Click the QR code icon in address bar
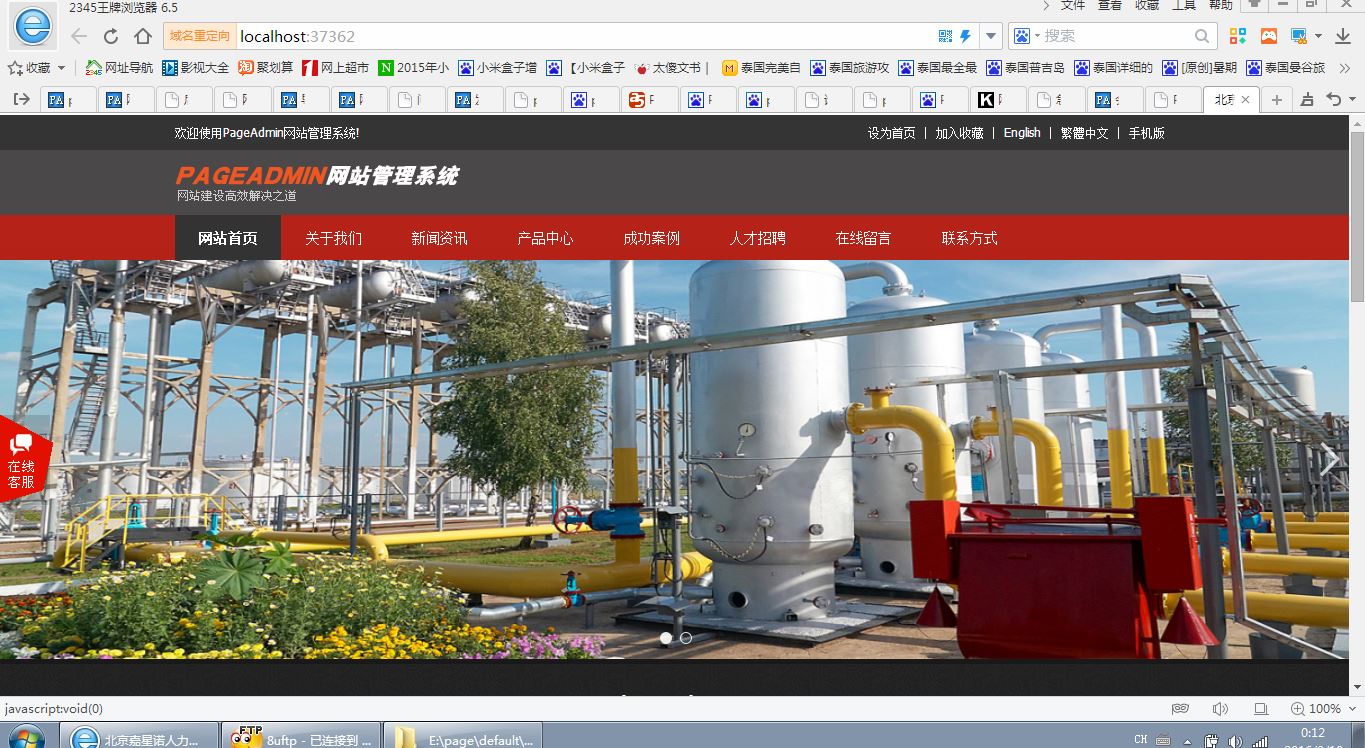 point(945,36)
